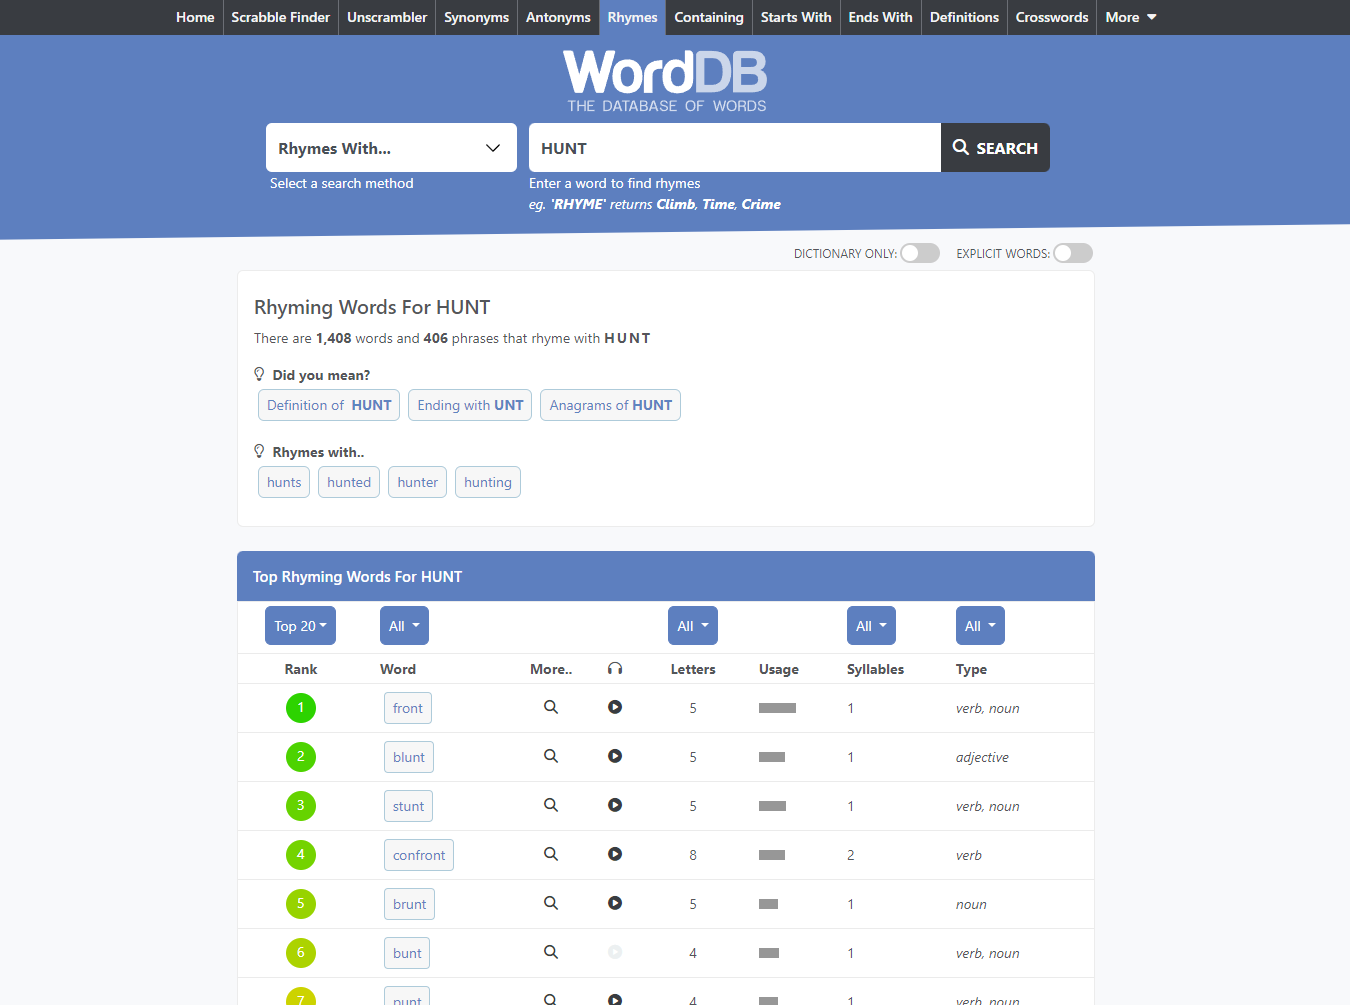Open the Rhymes With search method dropdown

391,148
